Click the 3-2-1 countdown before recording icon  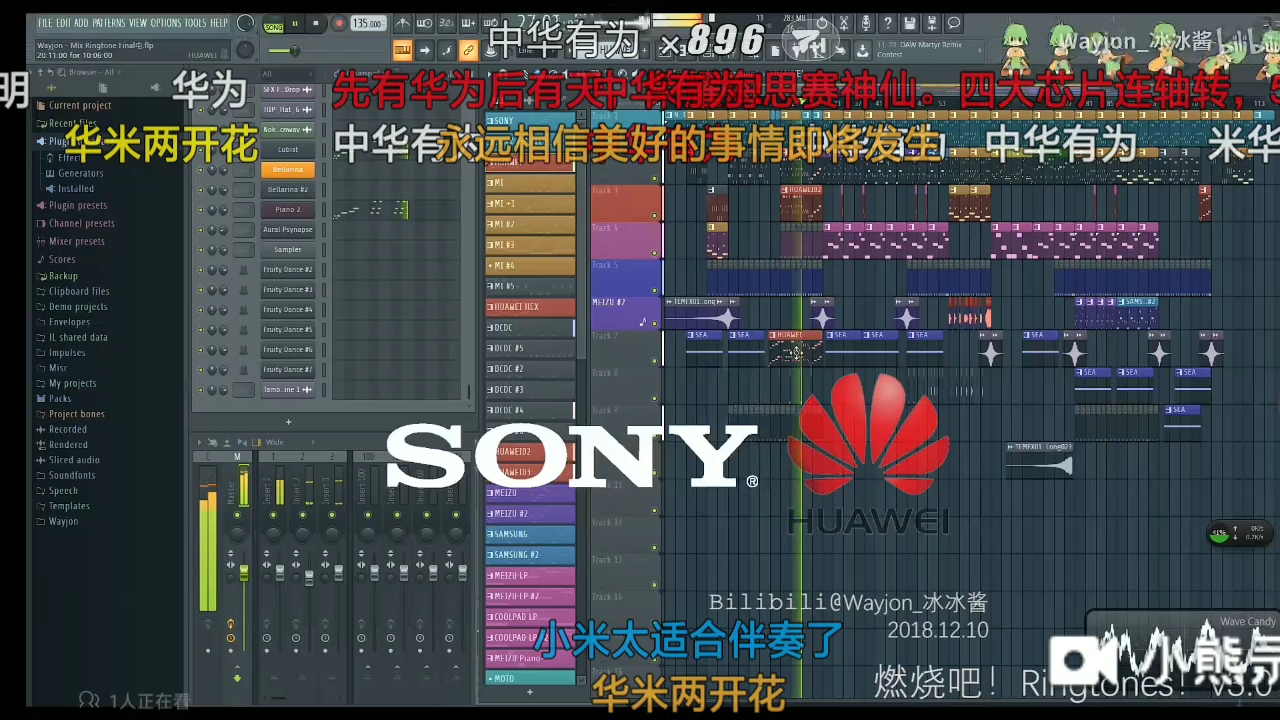pyautogui.click(x=447, y=22)
